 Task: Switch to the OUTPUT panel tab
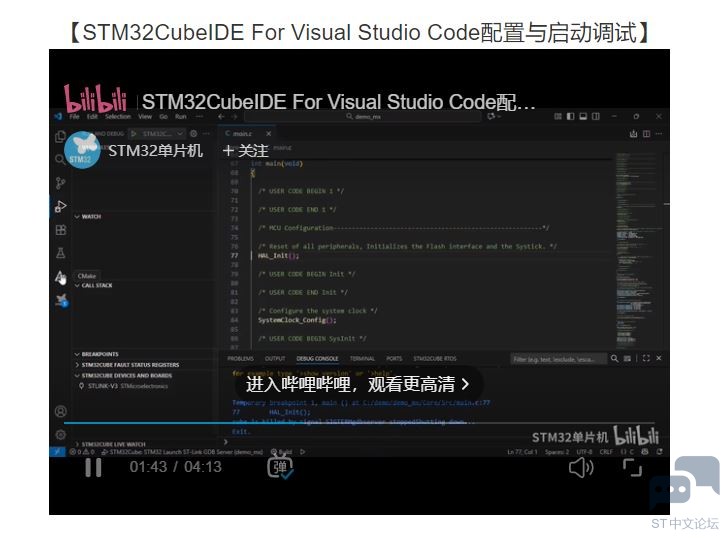(x=275, y=358)
